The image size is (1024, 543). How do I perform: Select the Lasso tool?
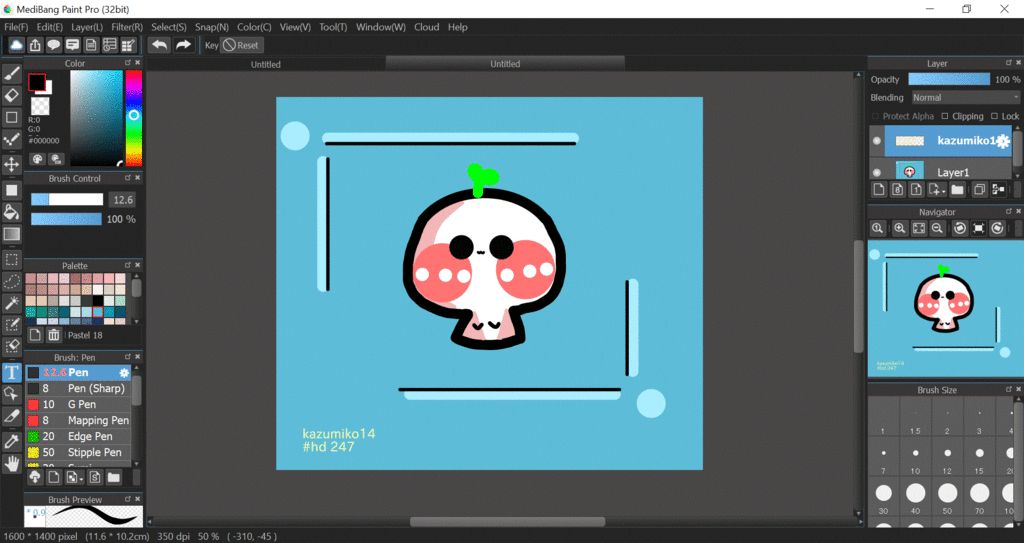click(11, 282)
